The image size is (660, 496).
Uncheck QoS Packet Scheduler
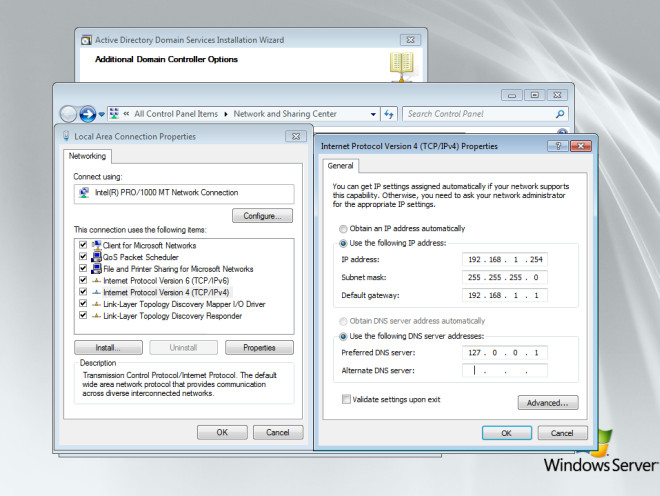pos(83,256)
